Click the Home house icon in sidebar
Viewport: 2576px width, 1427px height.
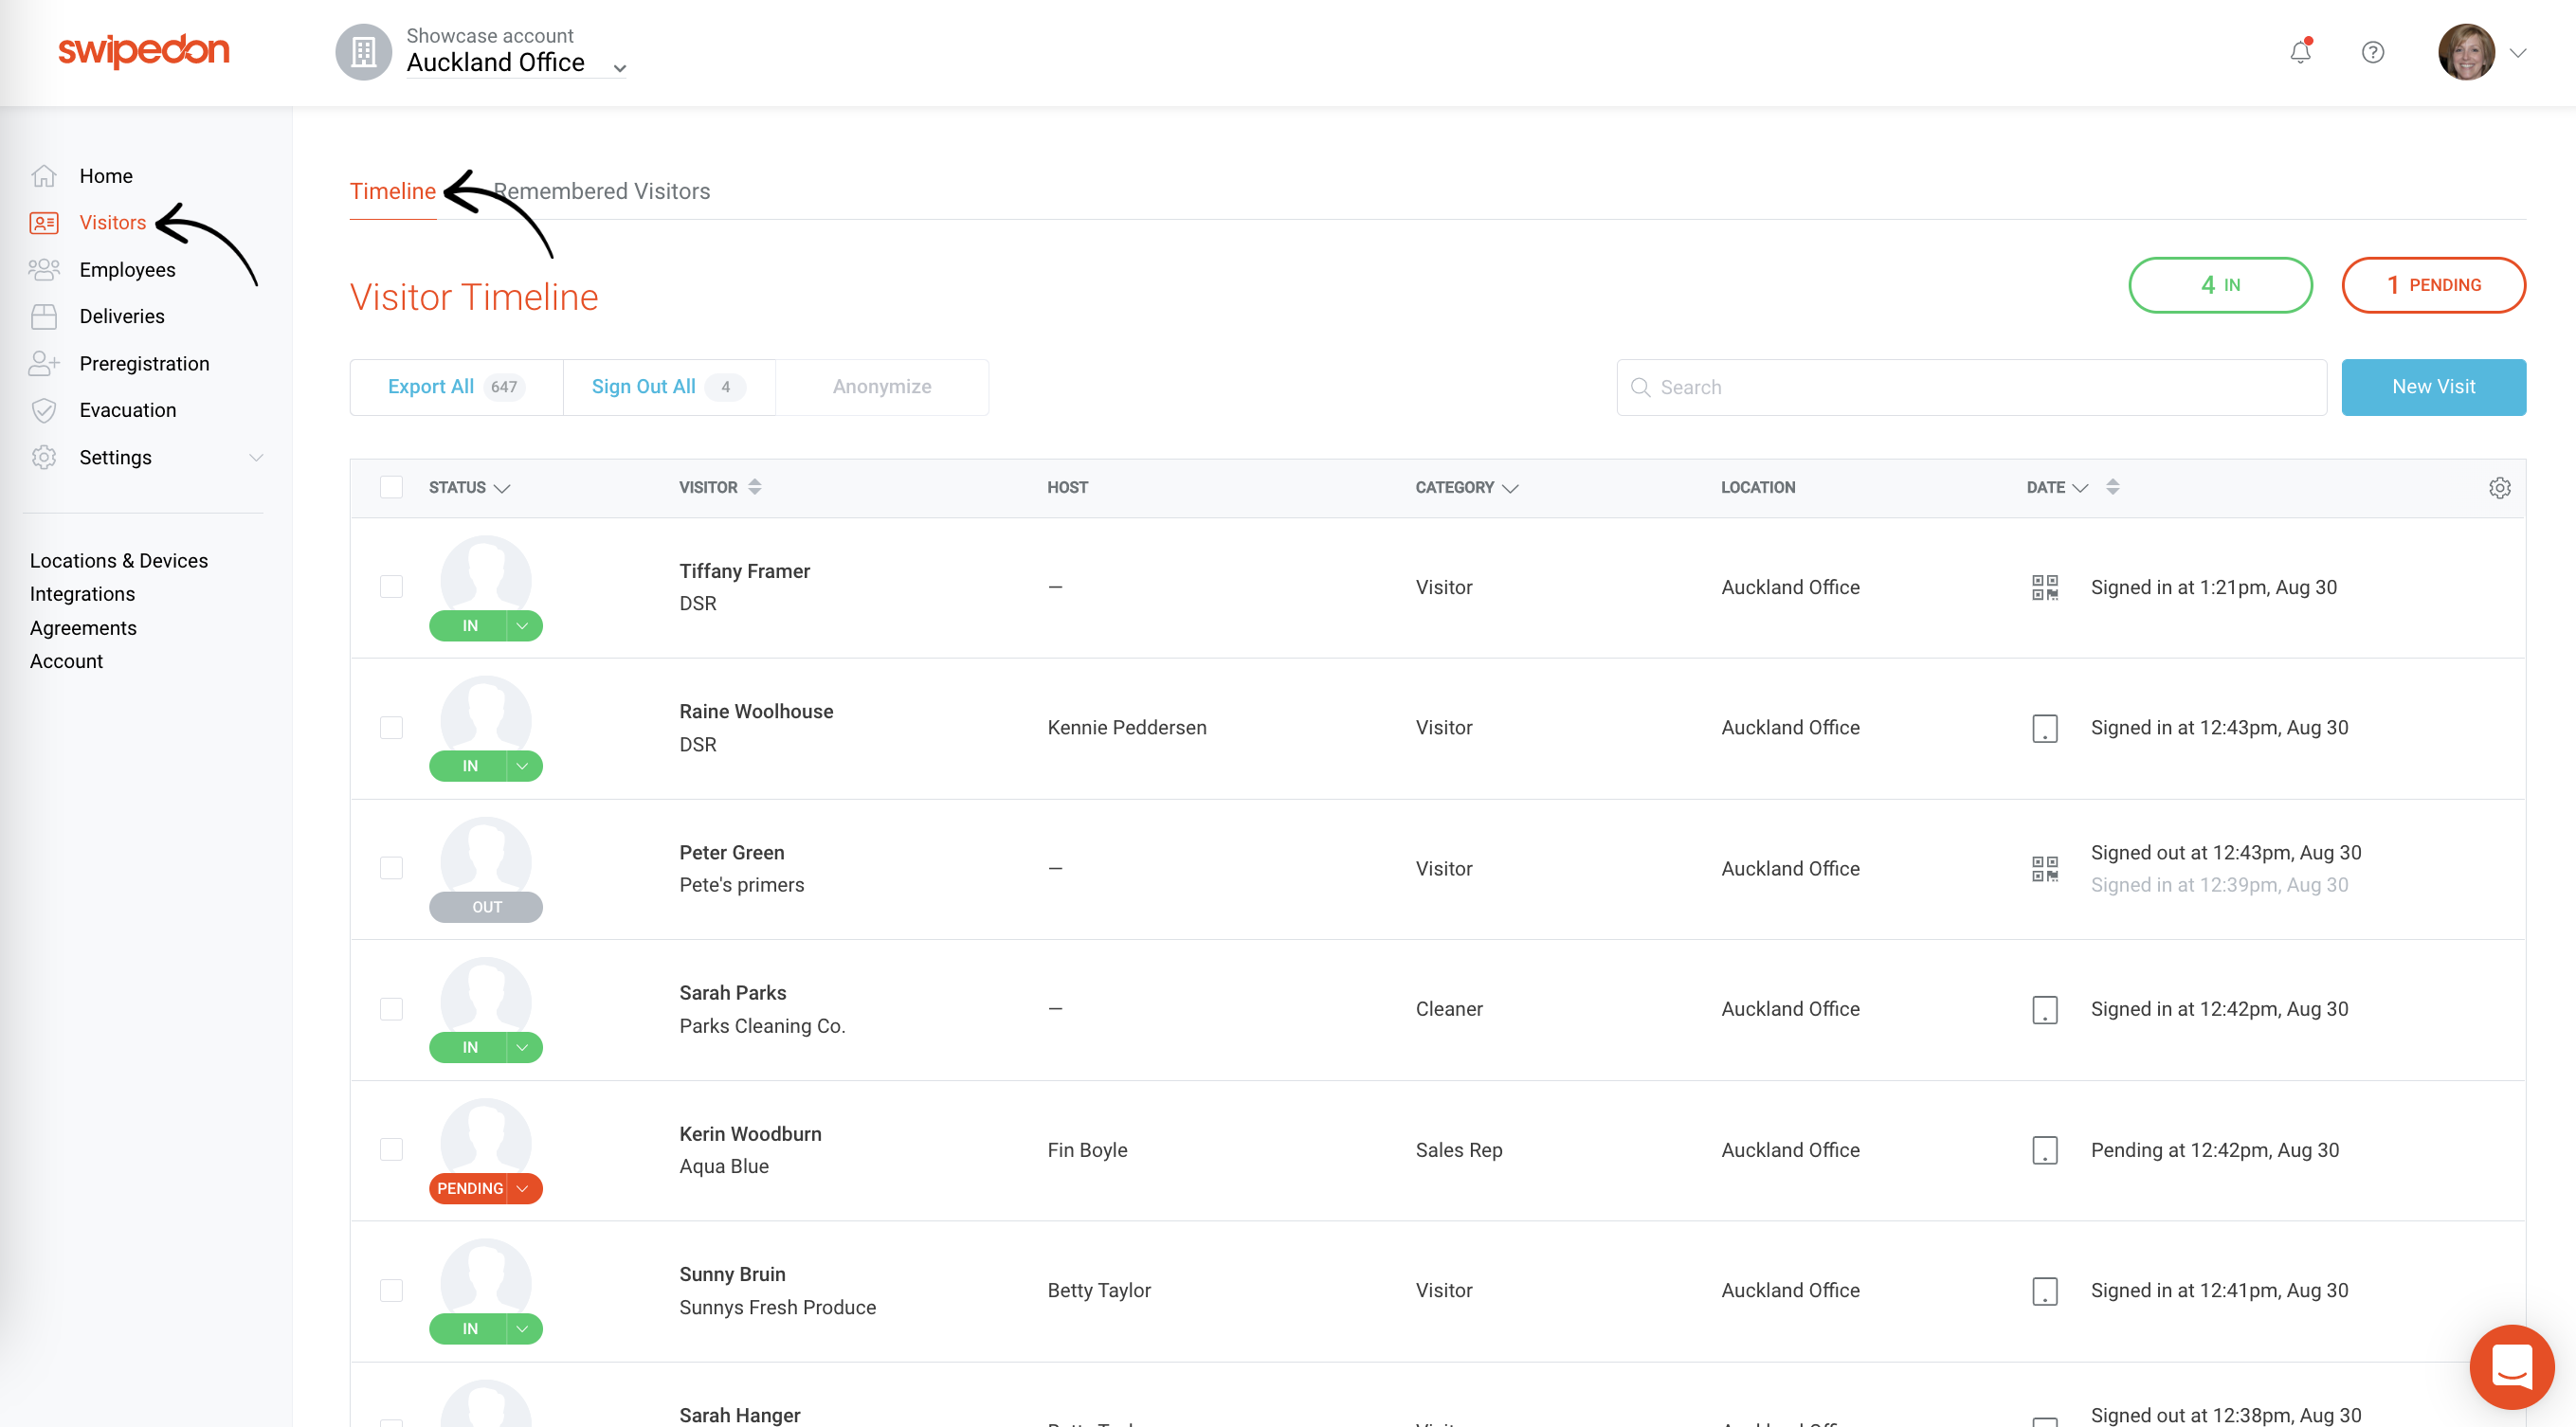pos(44,176)
